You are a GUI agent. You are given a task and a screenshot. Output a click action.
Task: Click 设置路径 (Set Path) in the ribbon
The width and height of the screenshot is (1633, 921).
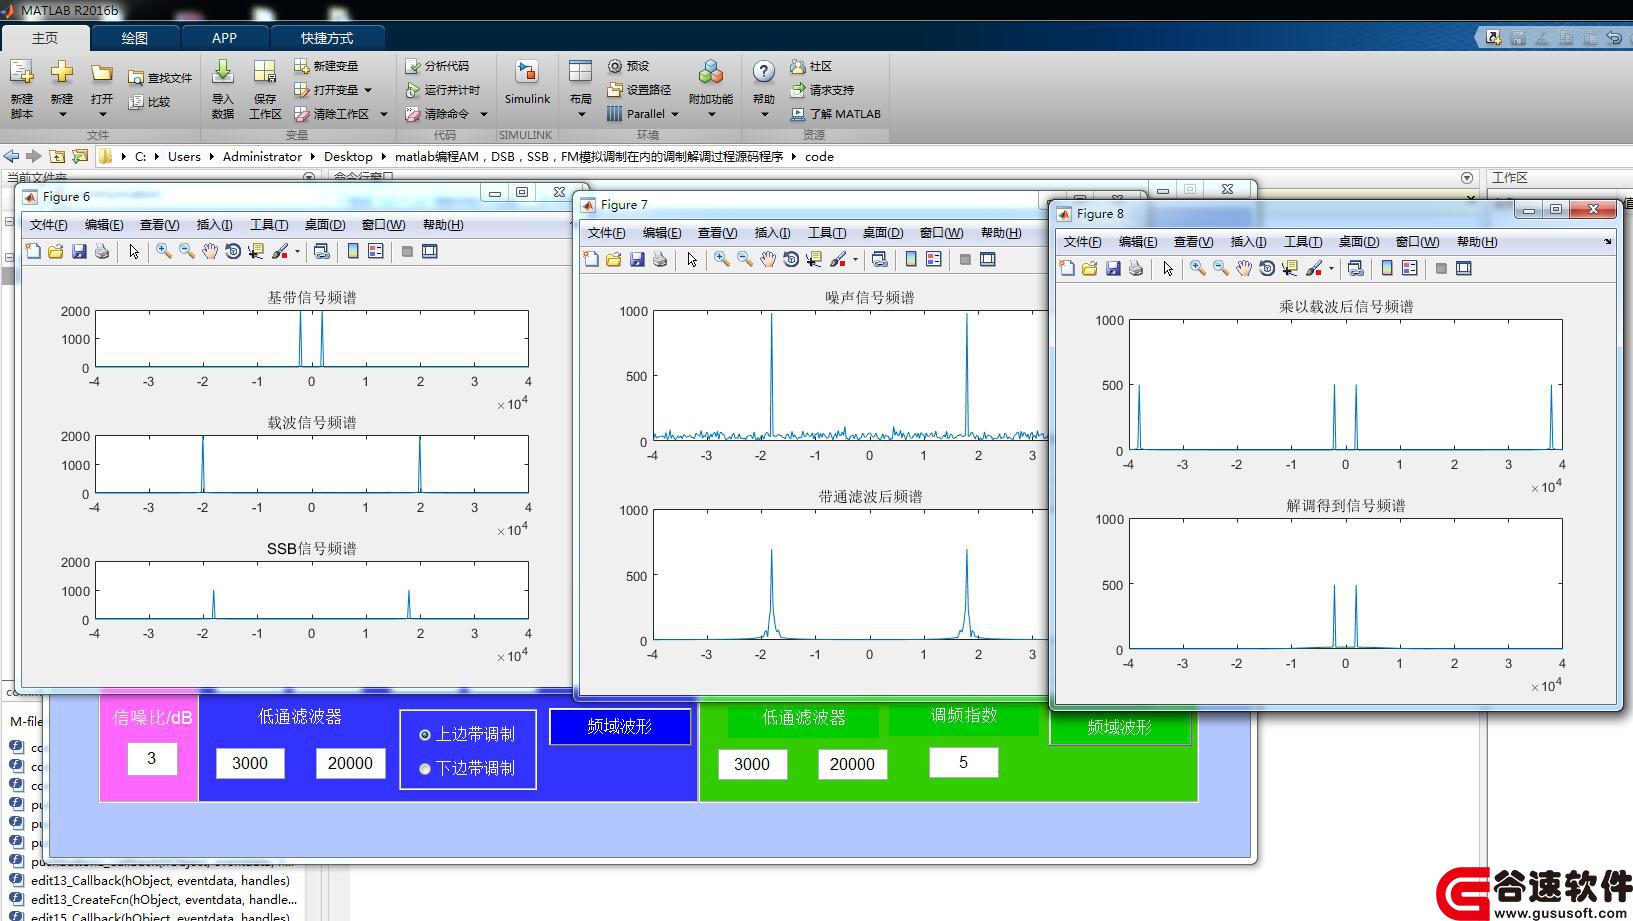639,90
